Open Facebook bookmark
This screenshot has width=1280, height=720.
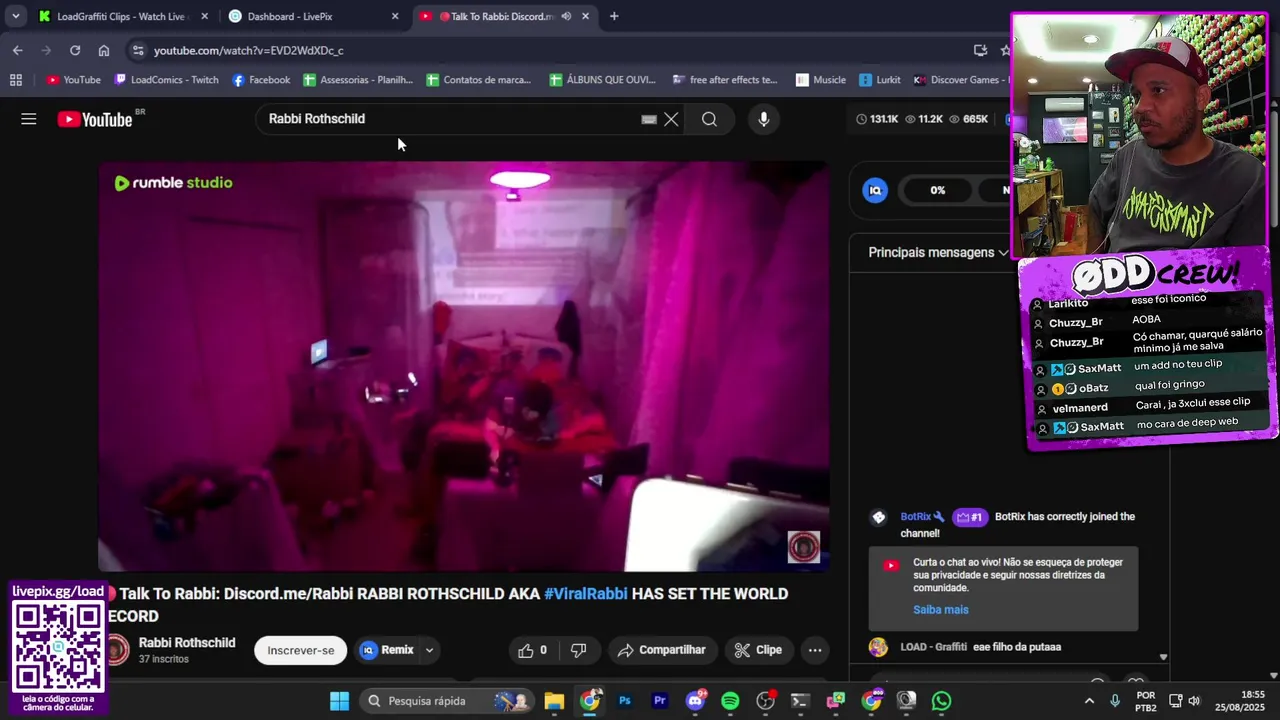coord(261,80)
